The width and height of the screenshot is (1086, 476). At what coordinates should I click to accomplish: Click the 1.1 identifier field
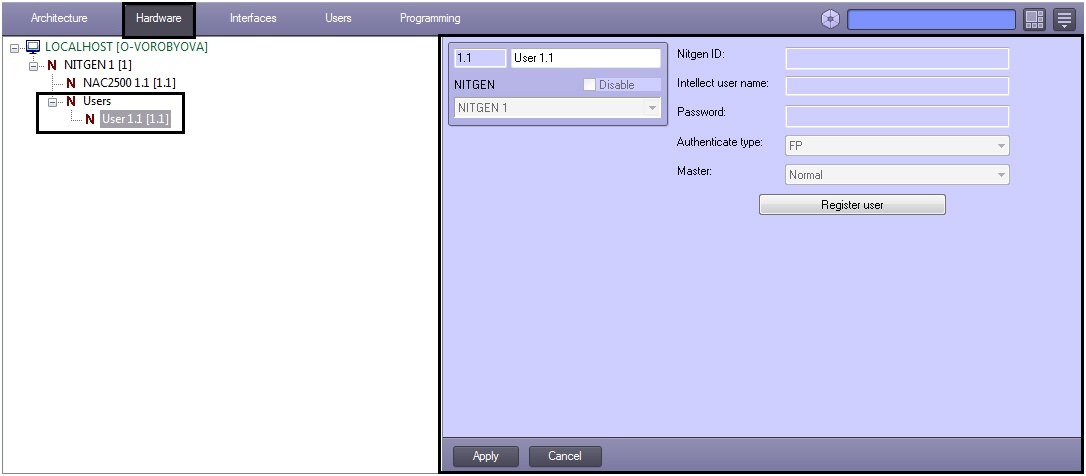[x=480, y=58]
